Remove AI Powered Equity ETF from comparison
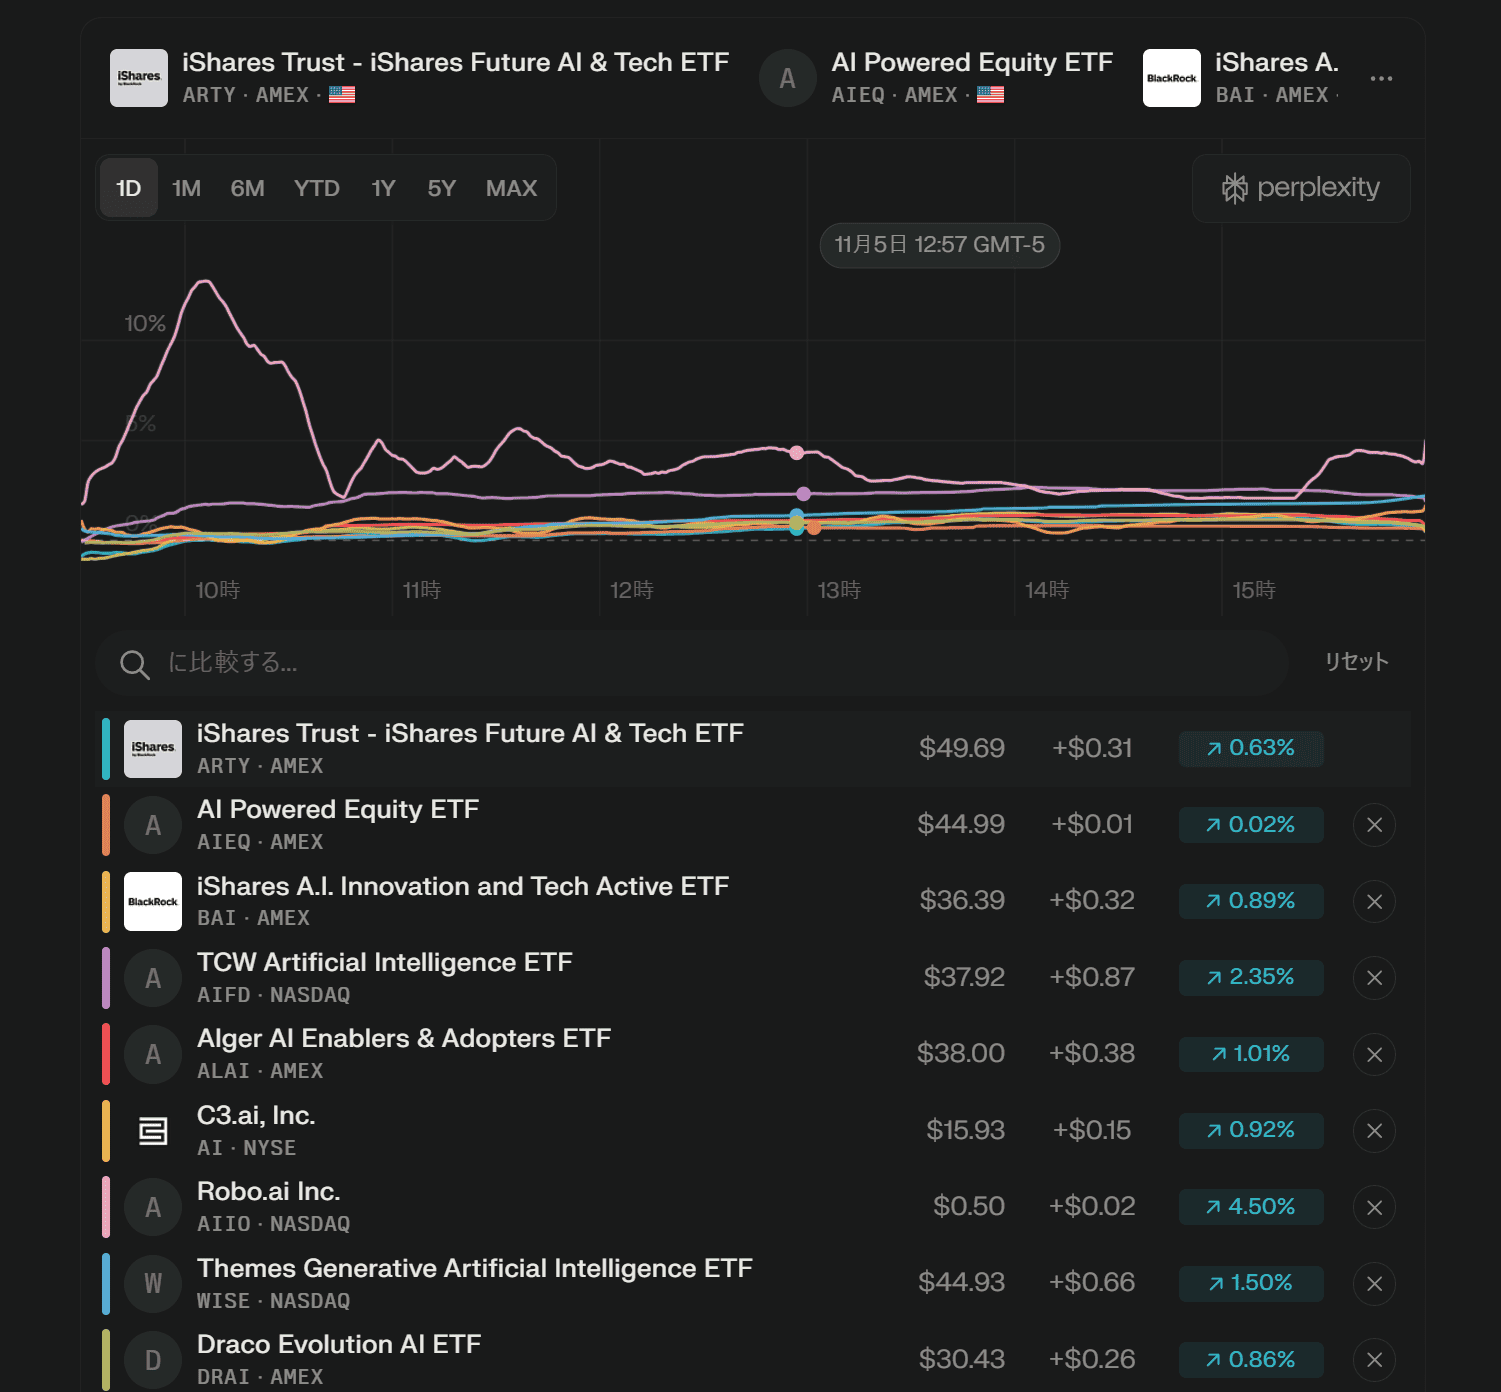This screenshot has height=1392, width=1501. click(x=1374, y=825)
